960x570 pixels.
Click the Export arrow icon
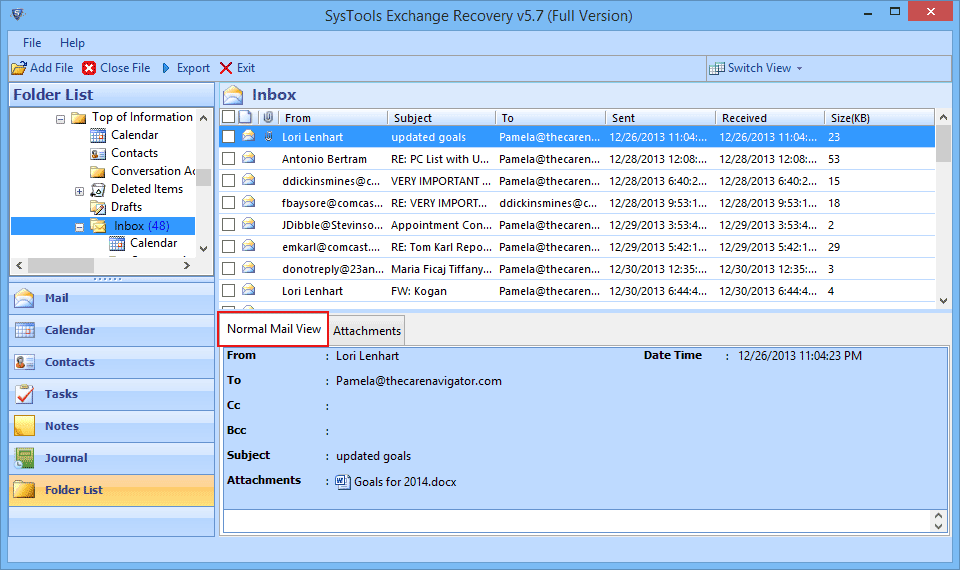[x=166, y=68]
